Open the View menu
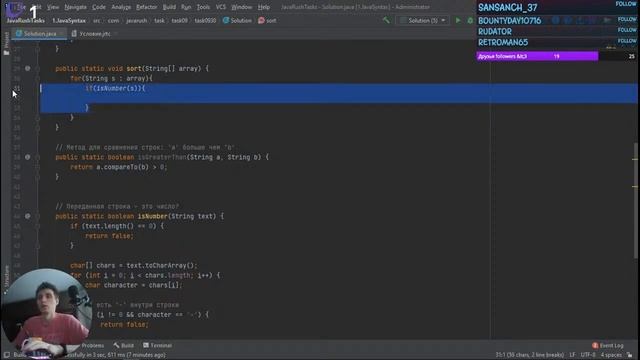Image resolution: width=640 pixels, height=360 pixels. pos(53,7)
